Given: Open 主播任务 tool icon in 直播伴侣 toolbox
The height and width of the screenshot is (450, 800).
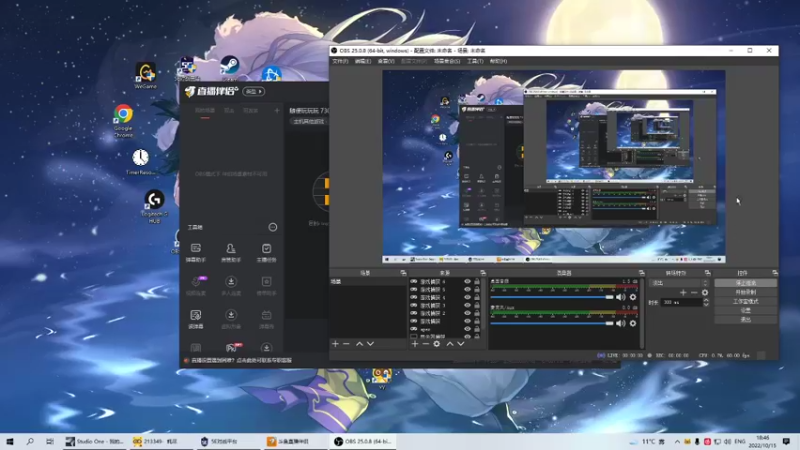Looking at the screenshot, I should pyautogui.click(x=266, y=252).
